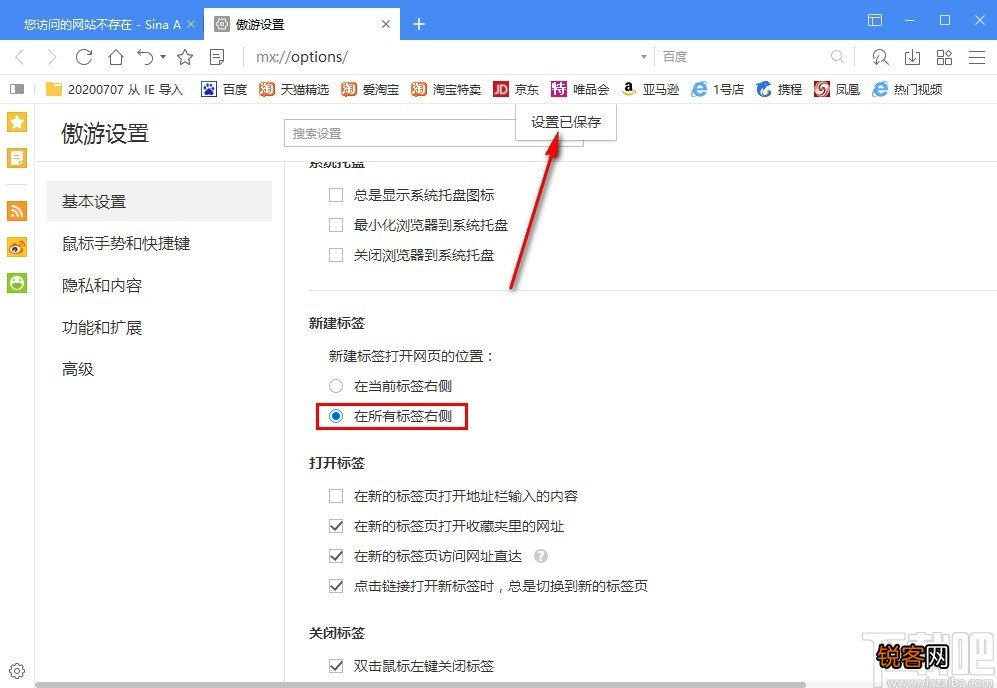Open the Weibo sidebar icon
The image size is (997, 688).
click(x=17, y=247)
